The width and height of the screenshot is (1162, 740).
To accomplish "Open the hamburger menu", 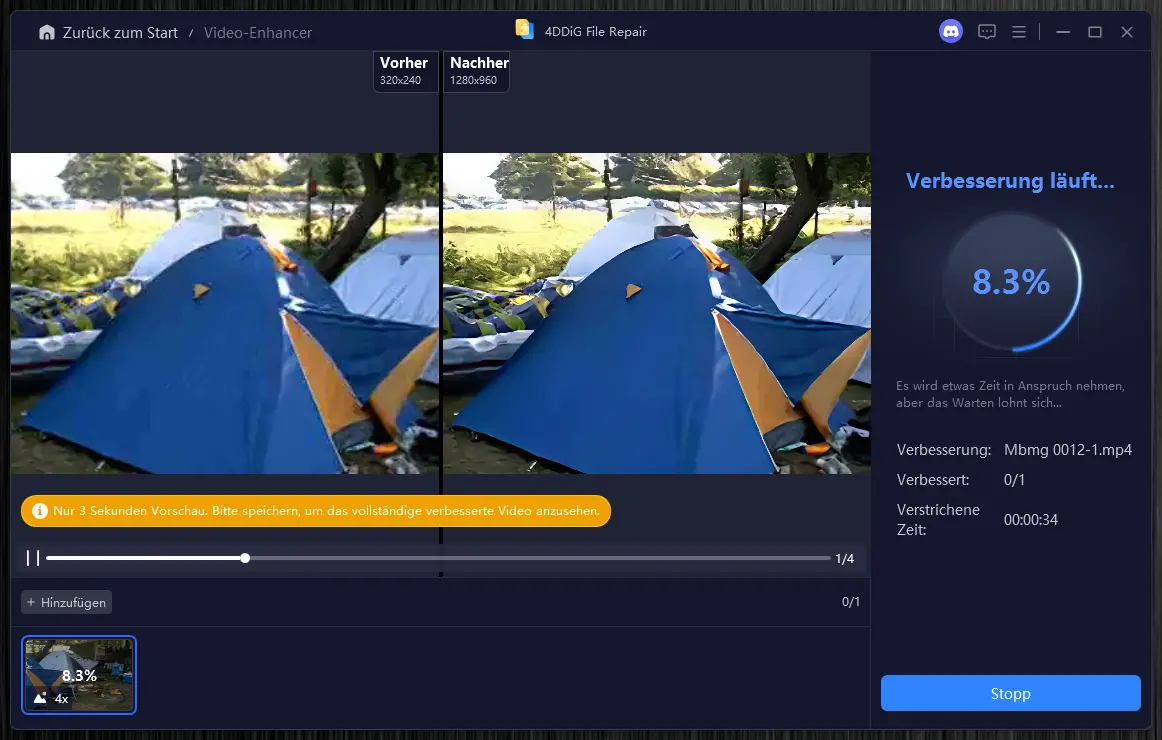I will 1019,32.
